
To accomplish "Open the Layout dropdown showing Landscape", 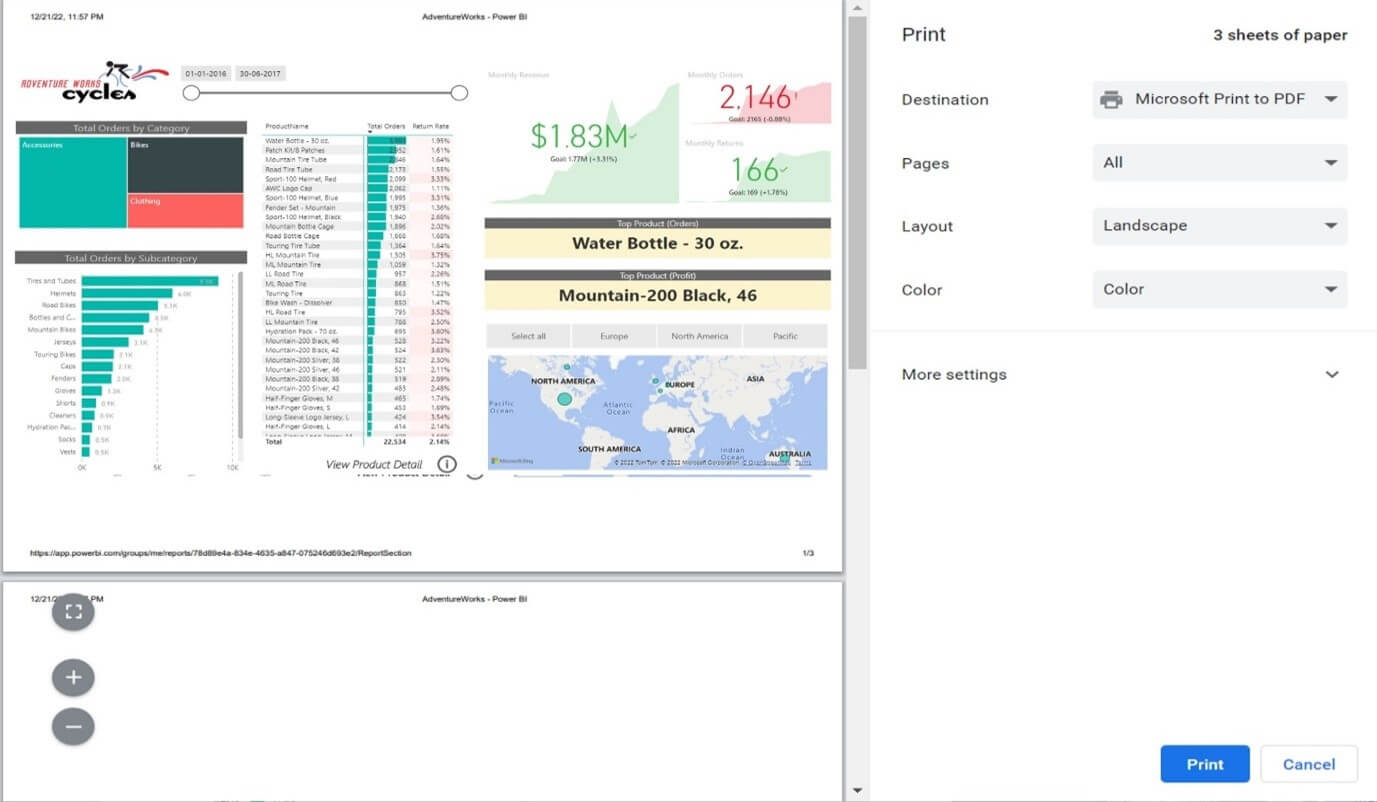I will (x=1220, y=226).
